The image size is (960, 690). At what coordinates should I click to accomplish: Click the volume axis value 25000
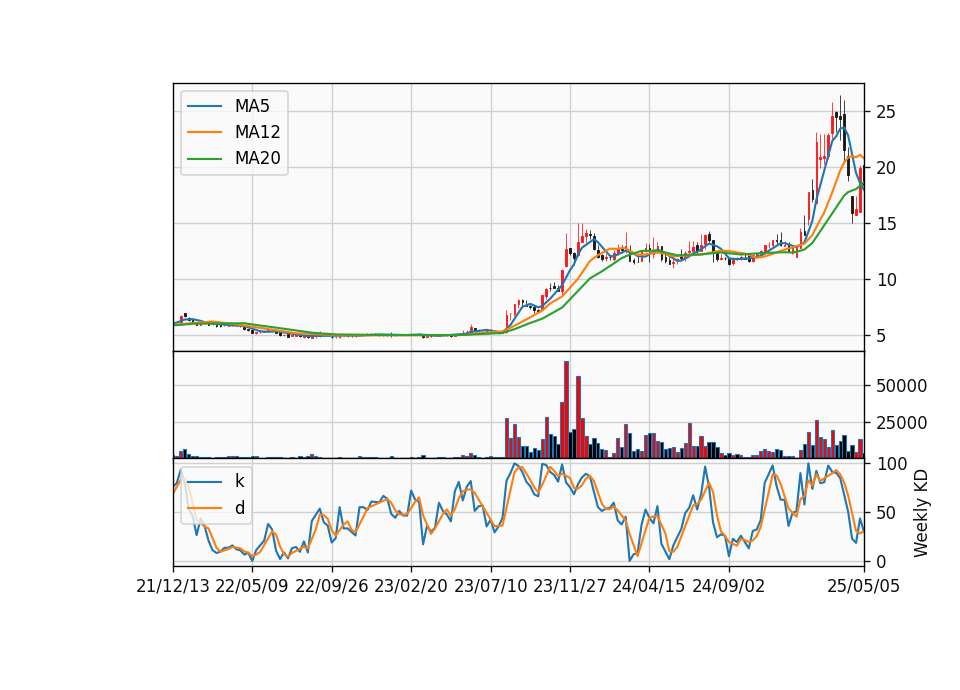tap(901, 423)
